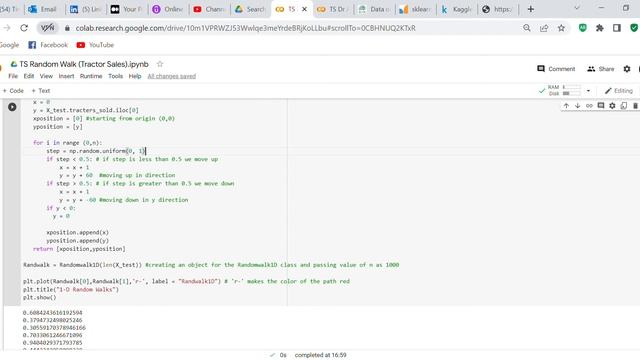Delete the cell with trash icon

pyautogui.click(x=635, y=106)
